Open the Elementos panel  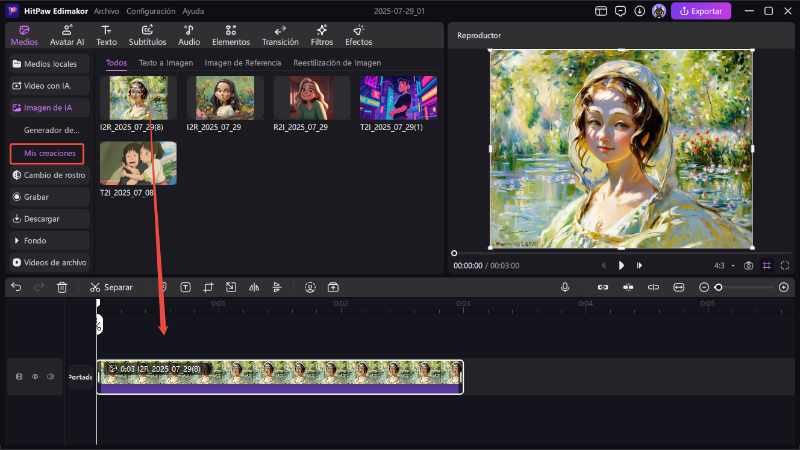click(231, 36)
